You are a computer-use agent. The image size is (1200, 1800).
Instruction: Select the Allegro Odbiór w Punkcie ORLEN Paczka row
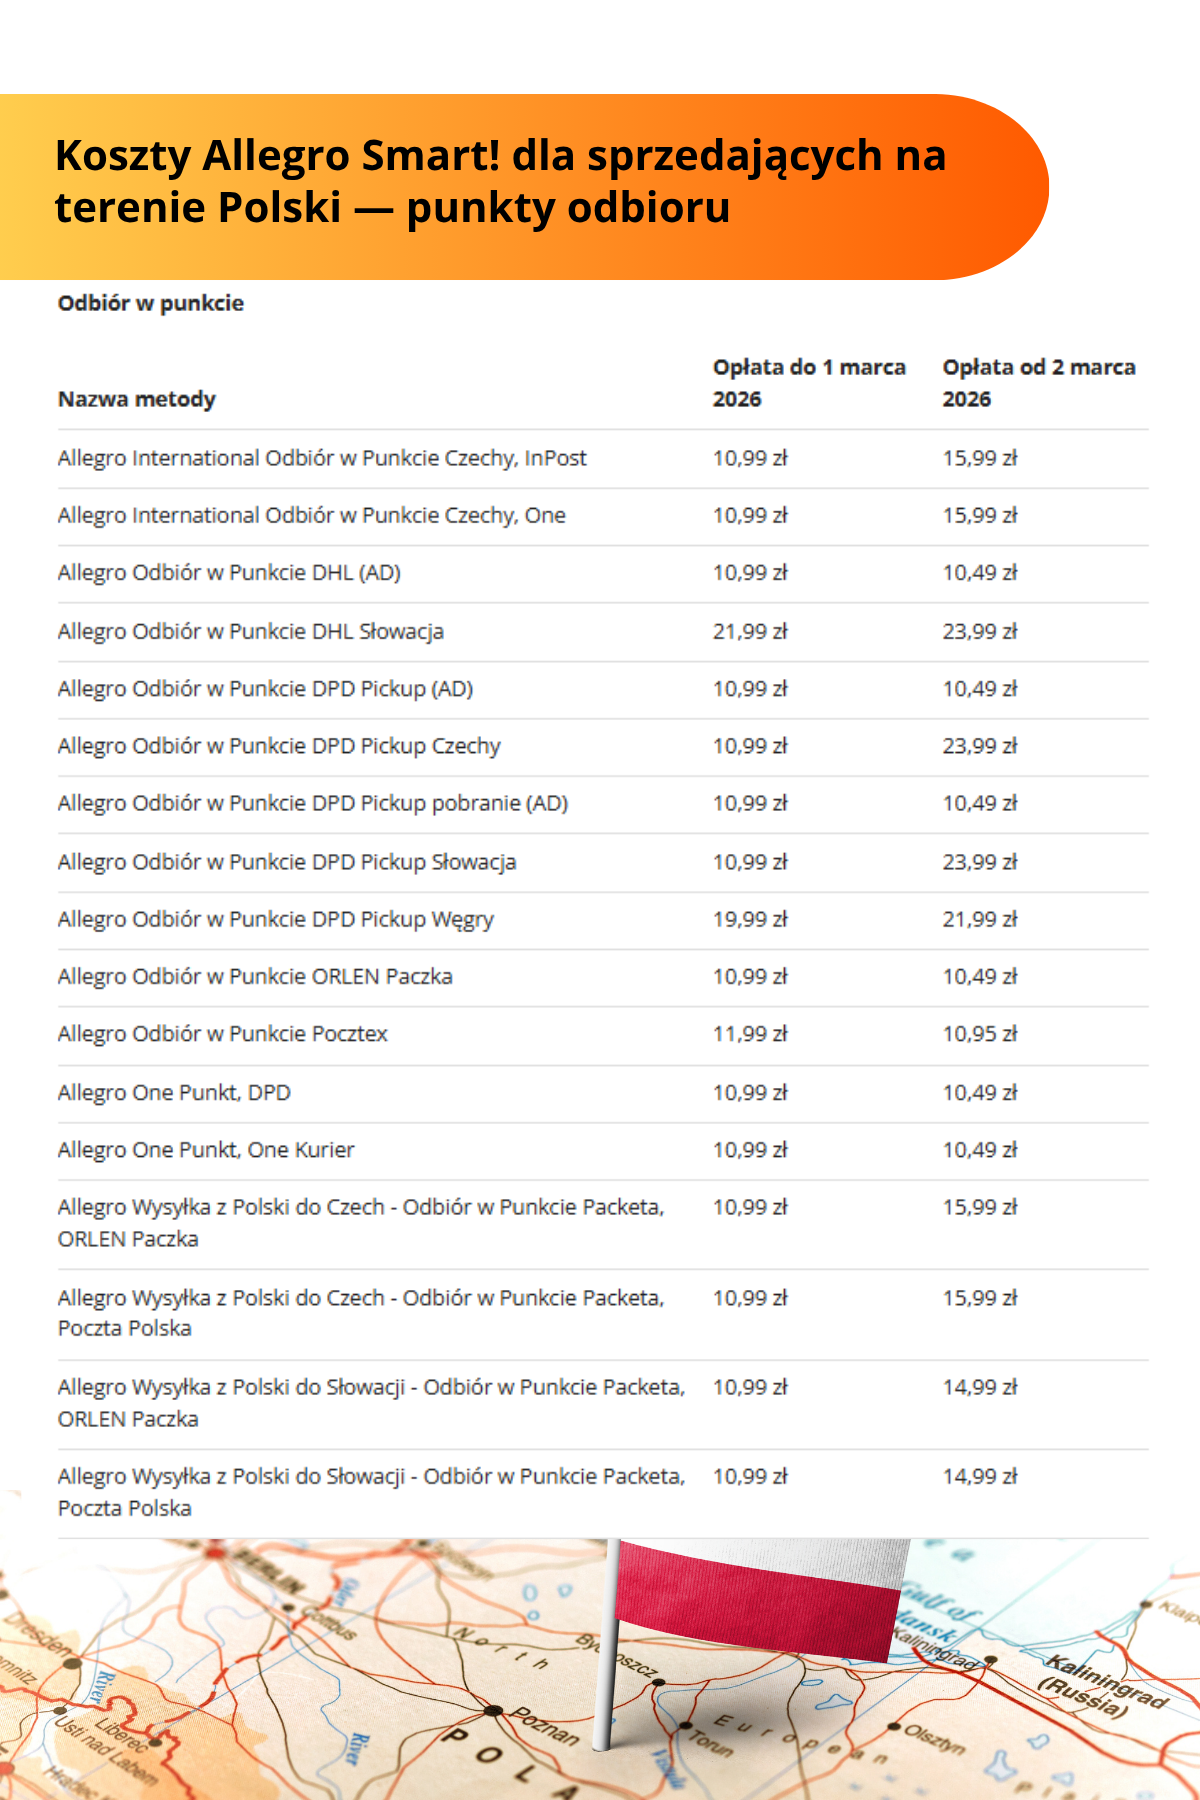(x=255, y=976)
